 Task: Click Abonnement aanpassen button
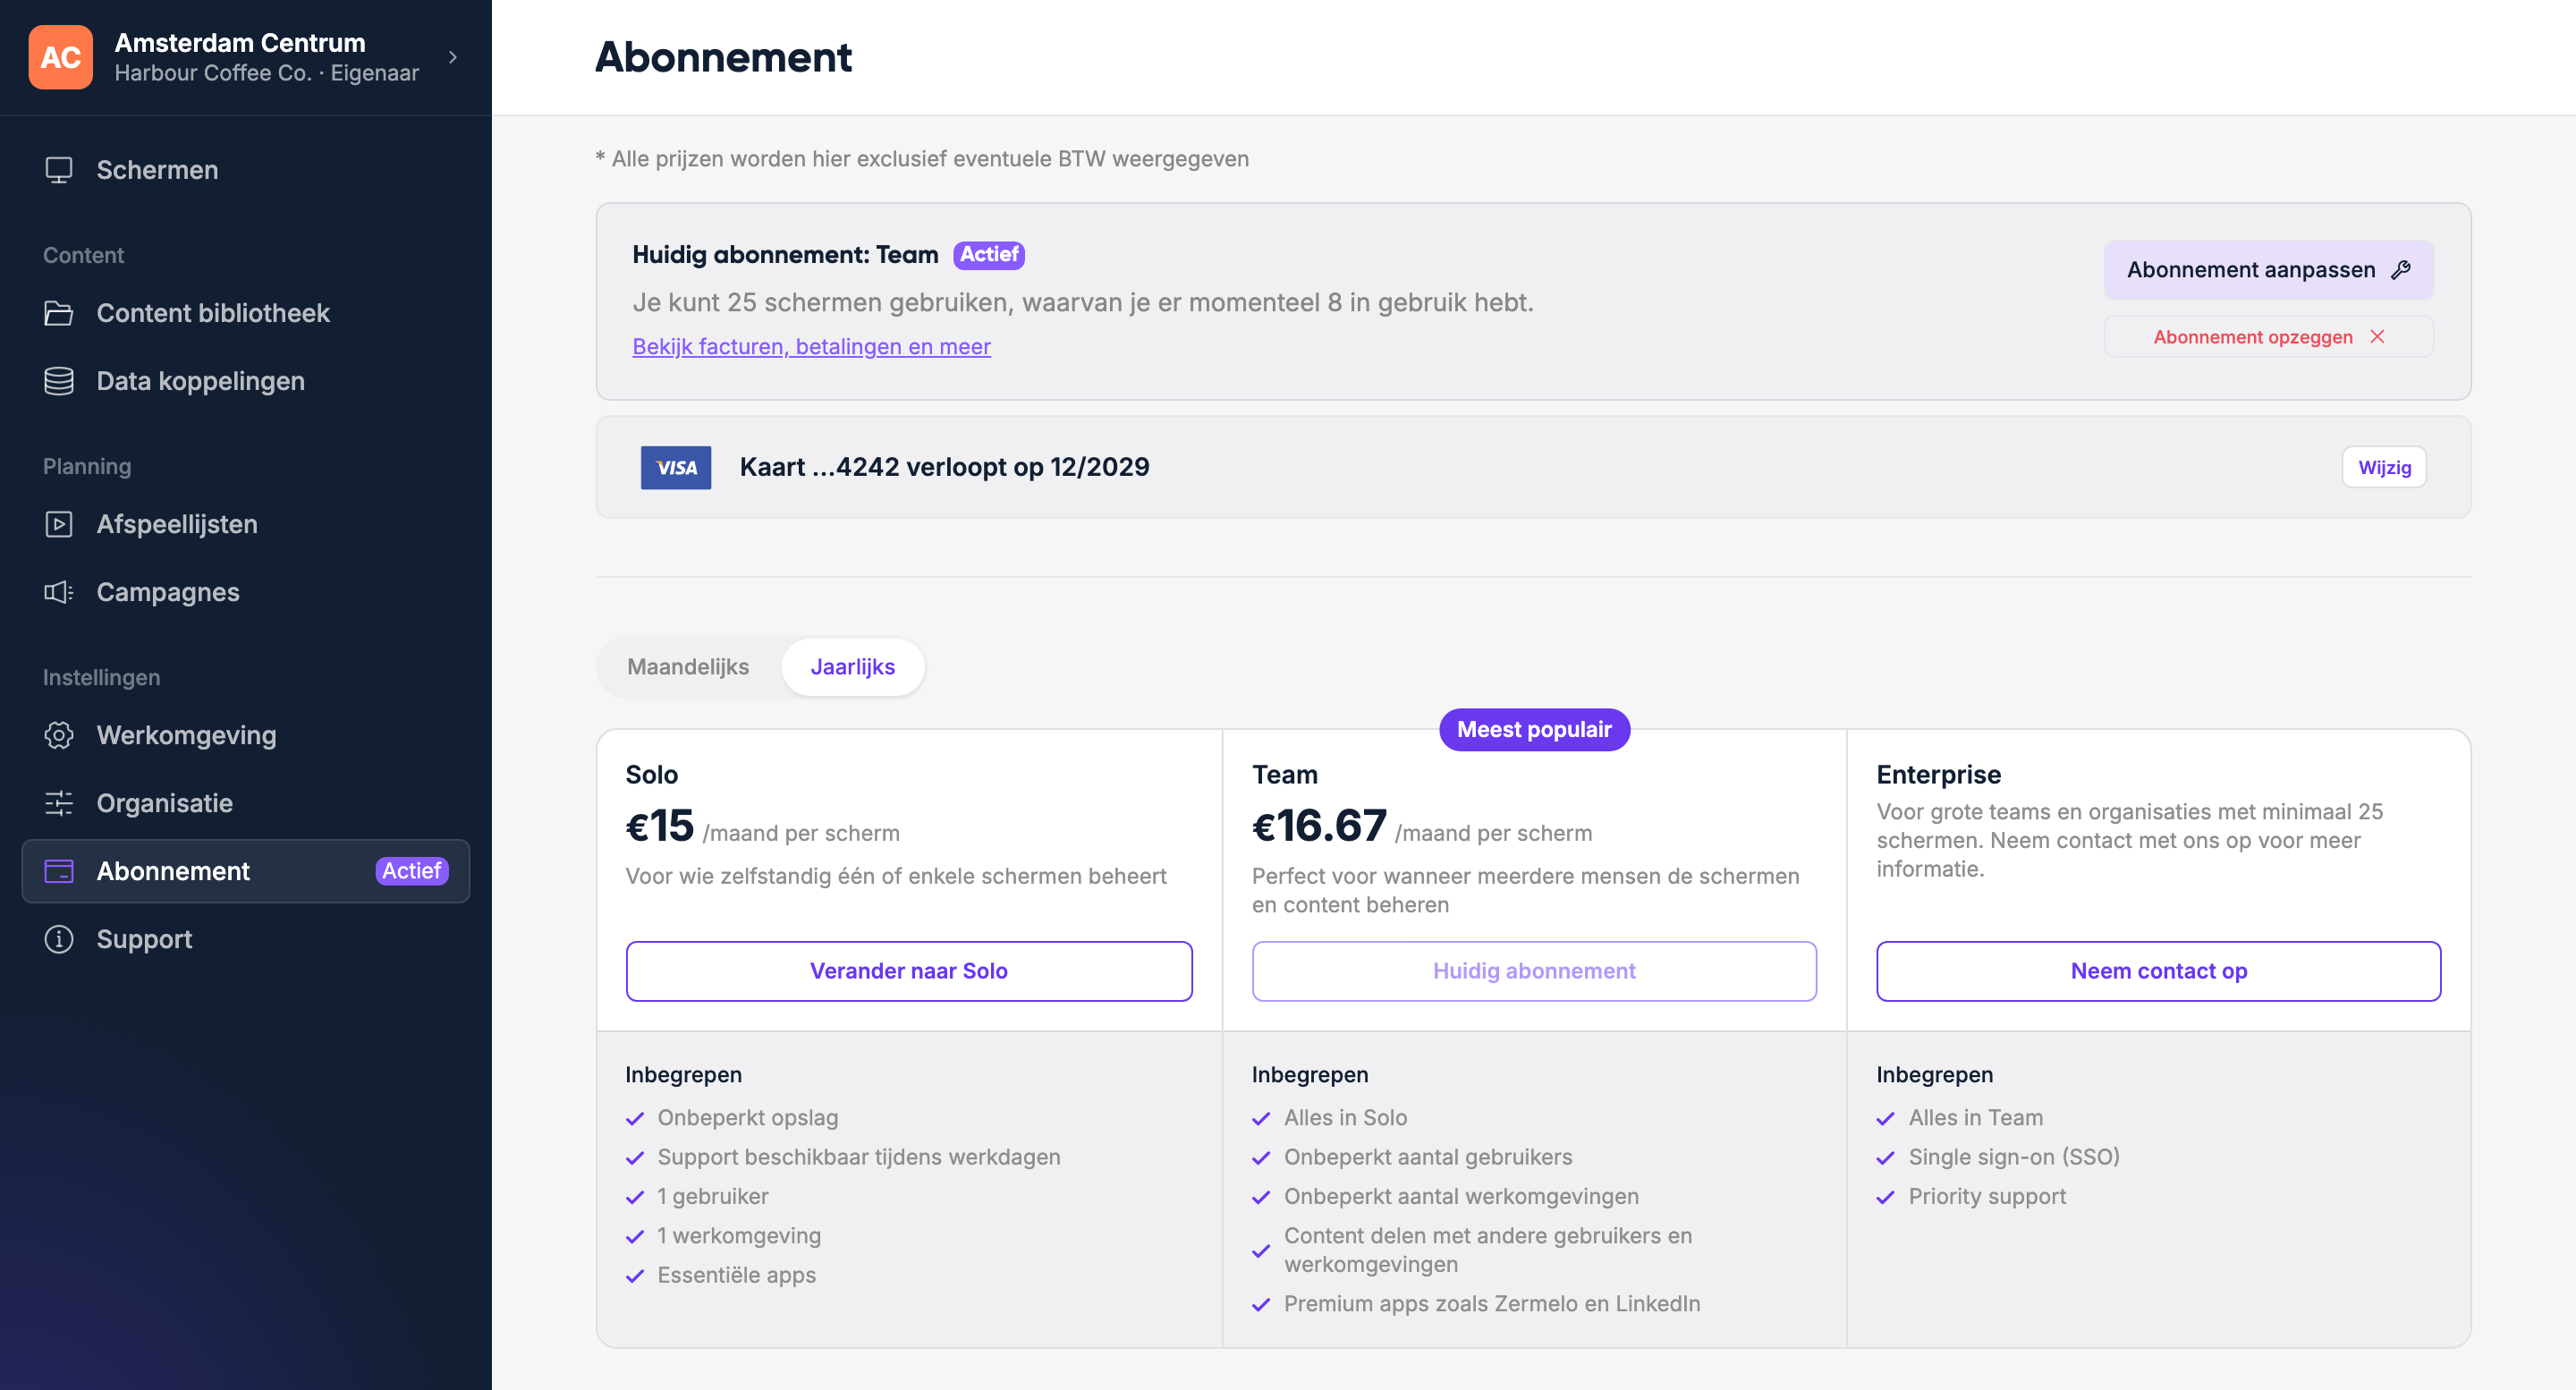pyautogui.click(x=2269, y=270)
